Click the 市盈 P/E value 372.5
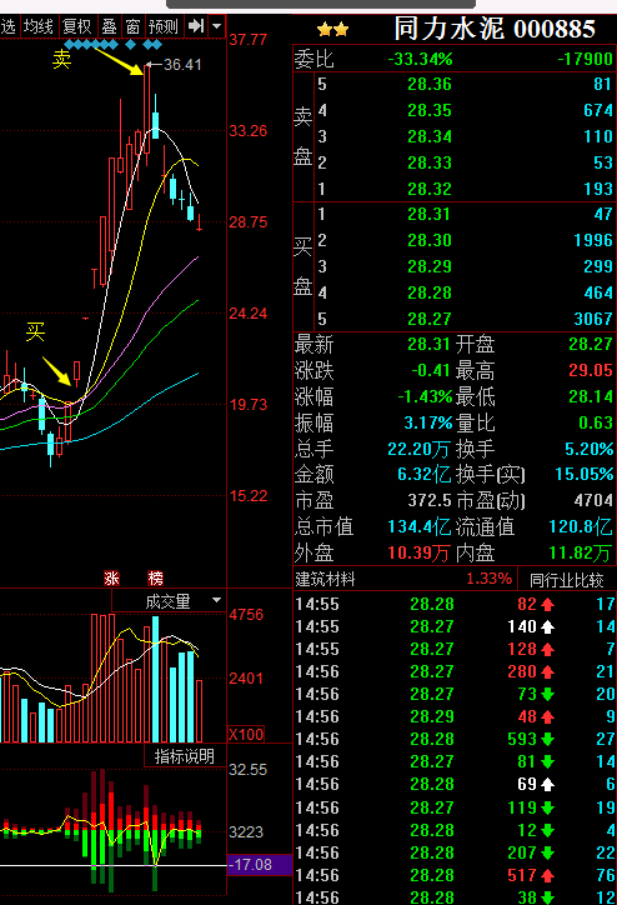 point(429,500)
